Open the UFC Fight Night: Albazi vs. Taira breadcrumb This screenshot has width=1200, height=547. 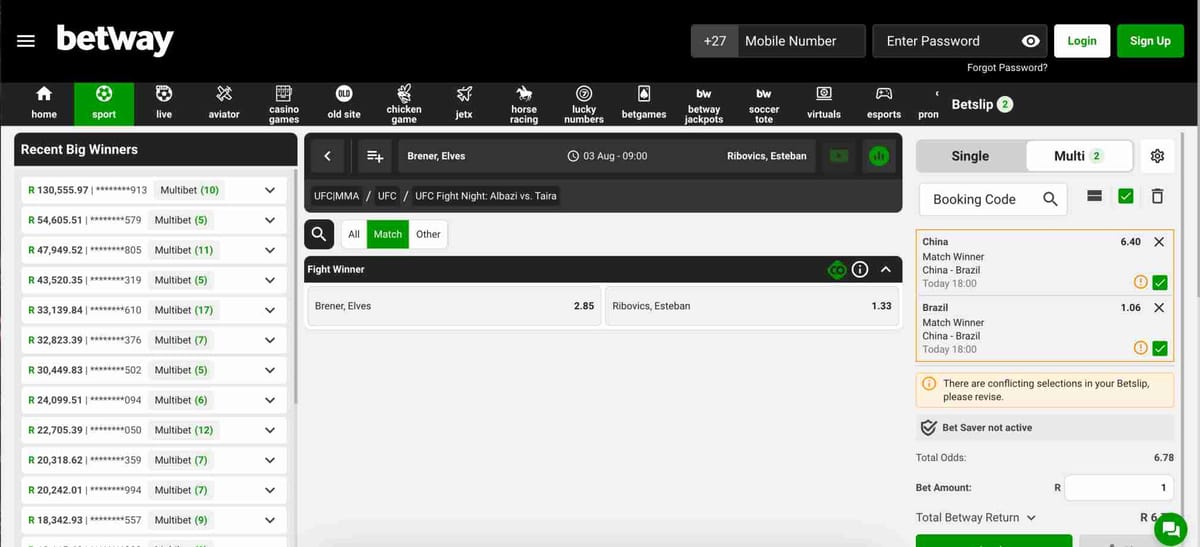point(486,196)
